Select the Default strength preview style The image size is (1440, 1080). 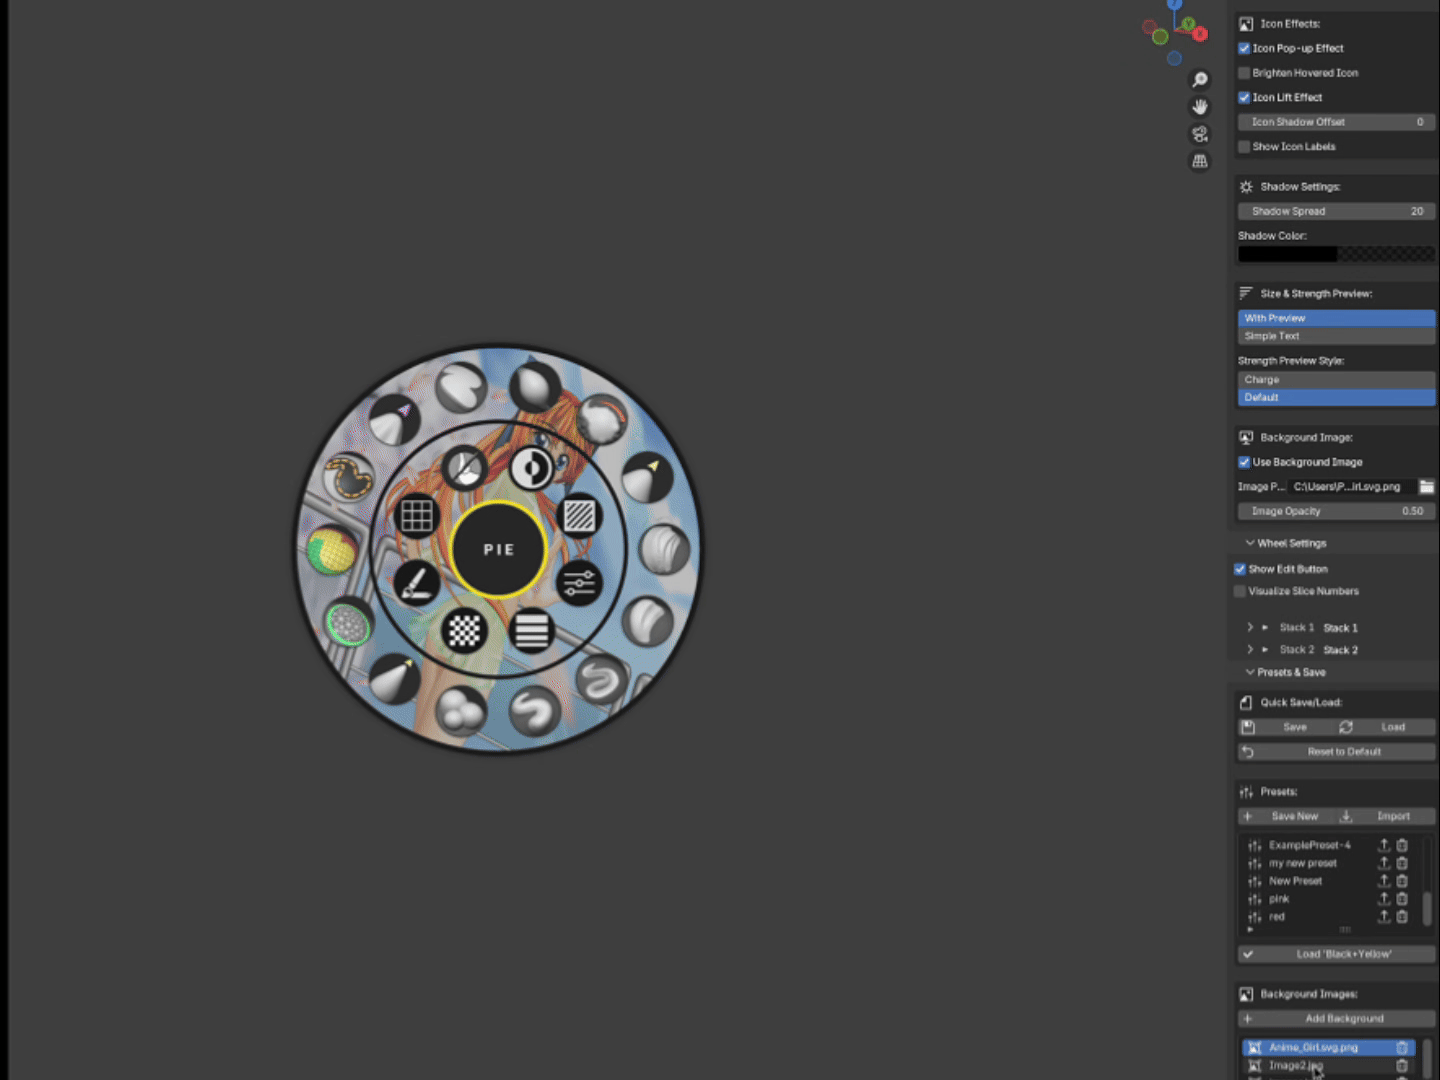[x=1336, y=397]
